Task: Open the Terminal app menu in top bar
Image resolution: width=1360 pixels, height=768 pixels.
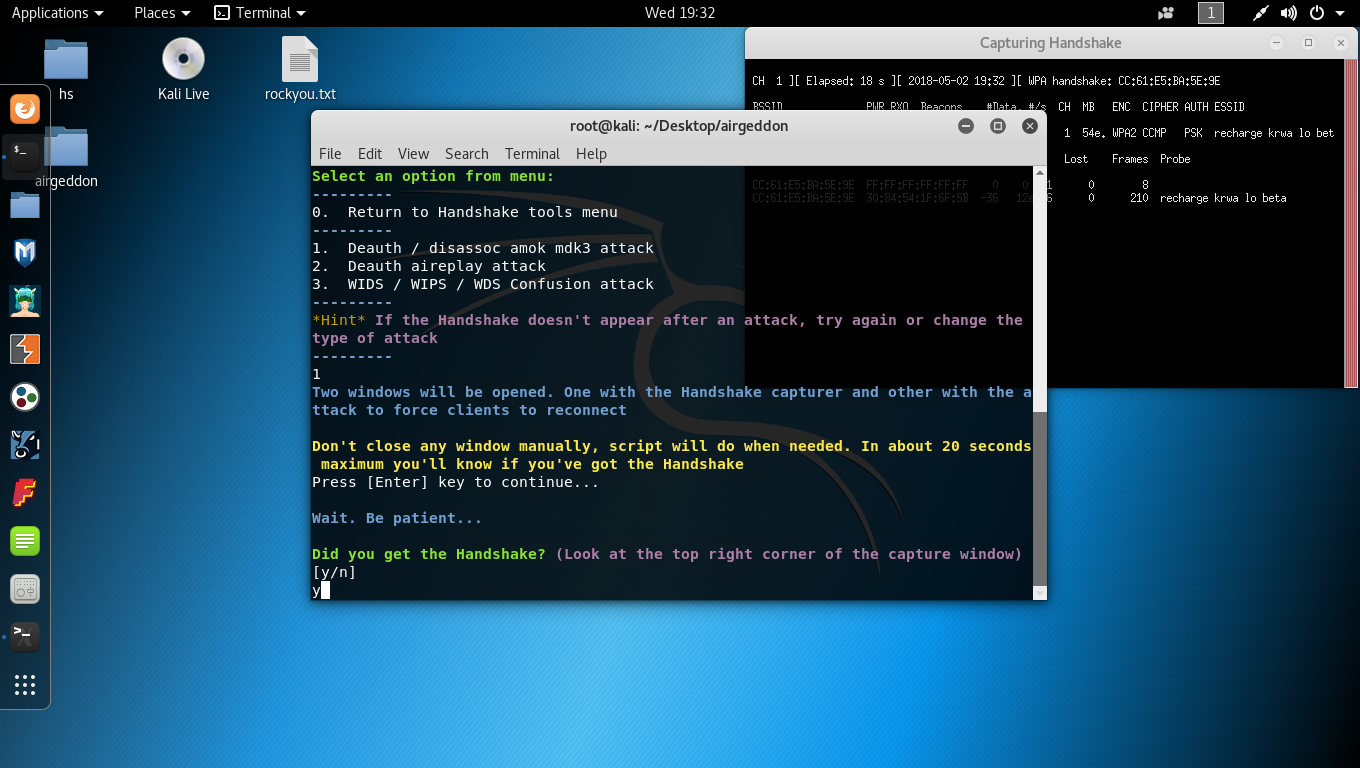Action: pos(260,13)
